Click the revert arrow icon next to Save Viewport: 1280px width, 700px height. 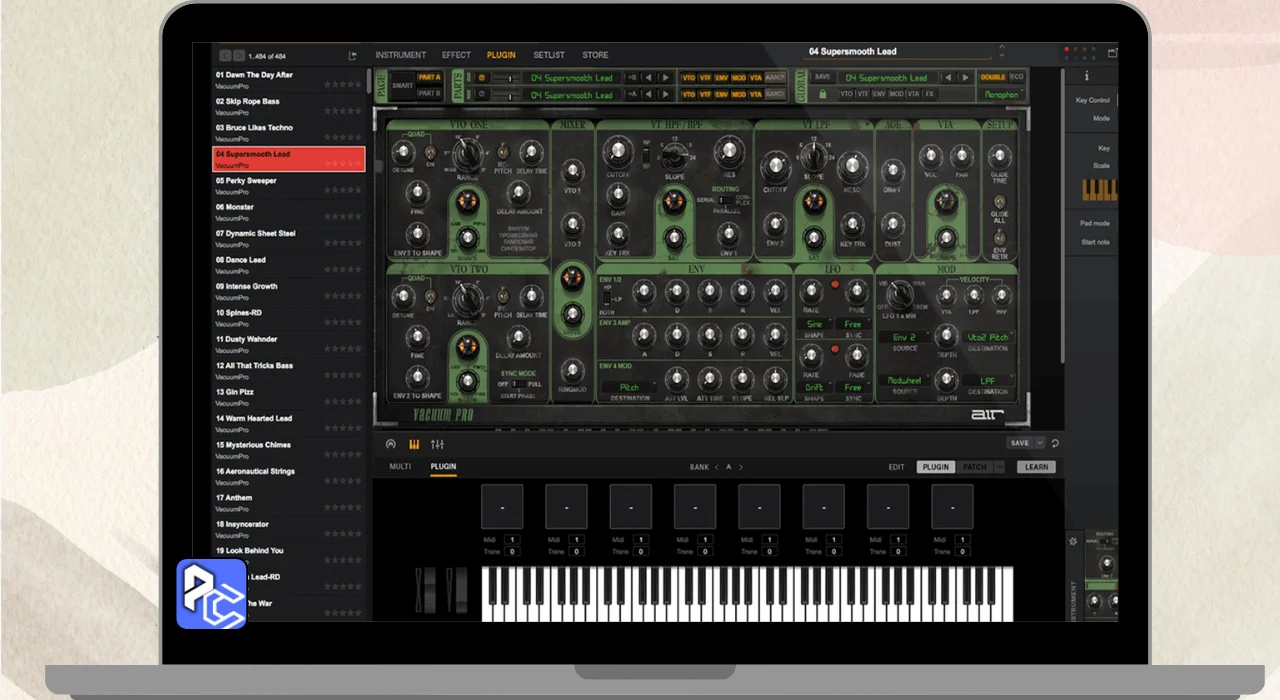(x=1055, y=443)
